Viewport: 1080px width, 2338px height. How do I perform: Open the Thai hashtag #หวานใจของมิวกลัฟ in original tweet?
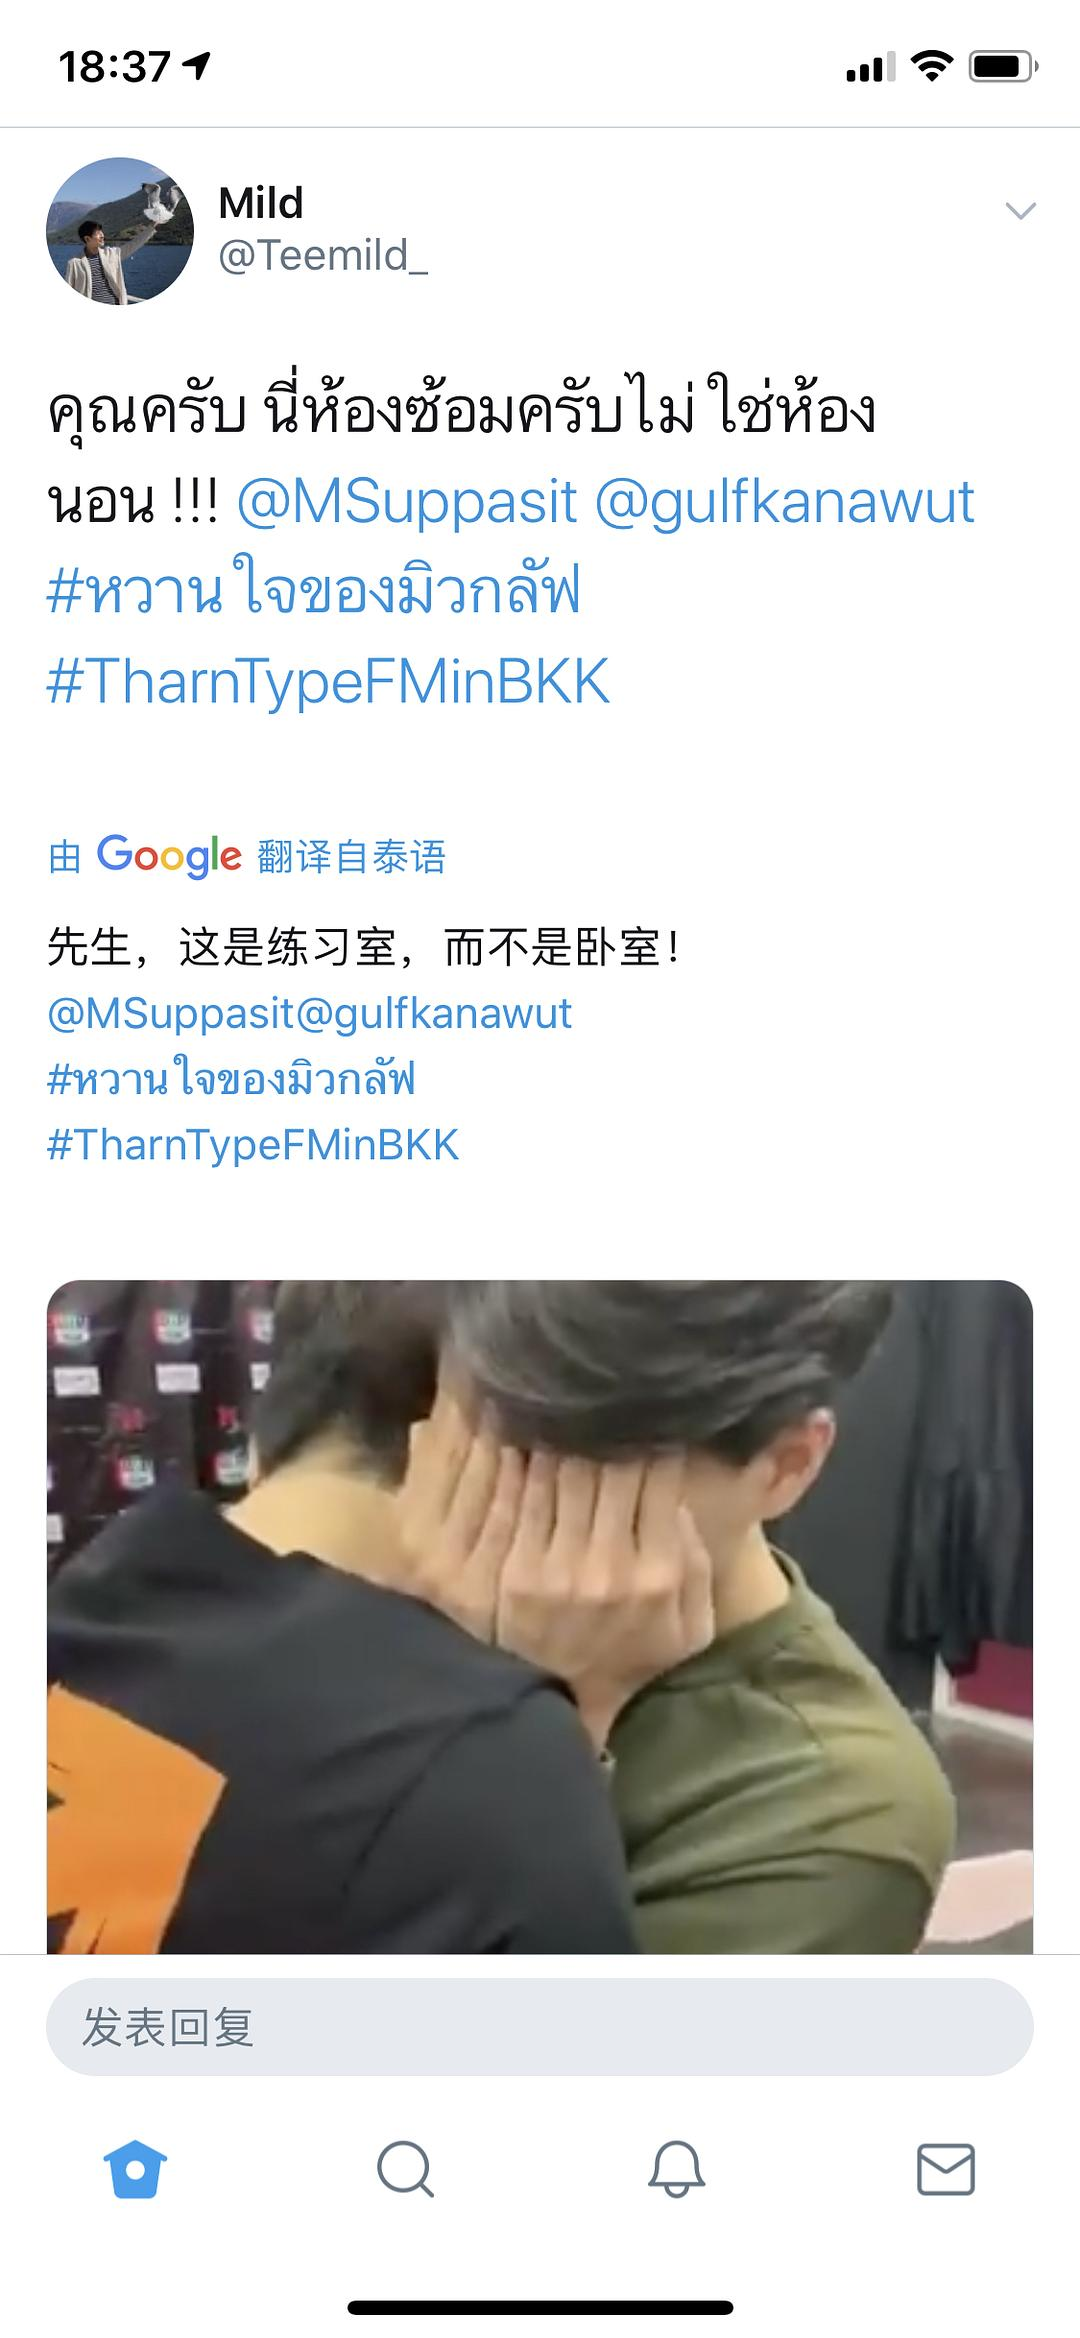(x=313, y=590)
